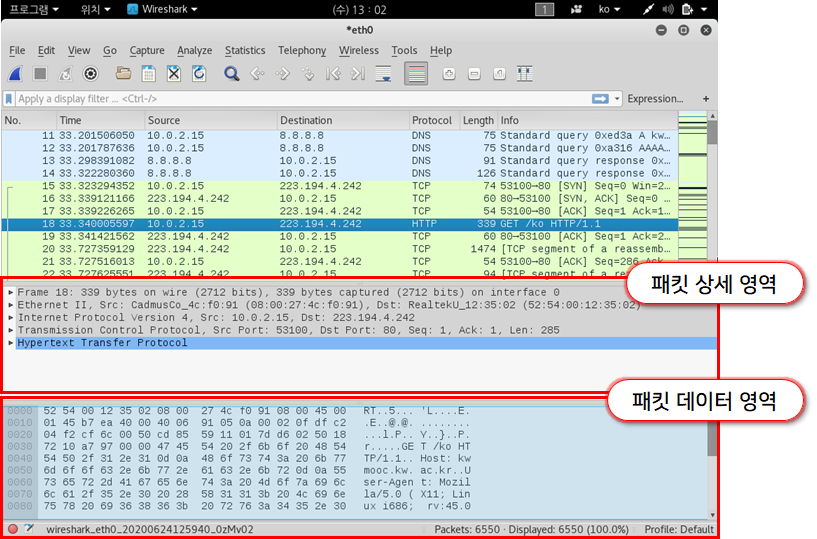The image size is (817, 539).
Task: Click the top bar volume icon
Action: click(x=667, y=9)
